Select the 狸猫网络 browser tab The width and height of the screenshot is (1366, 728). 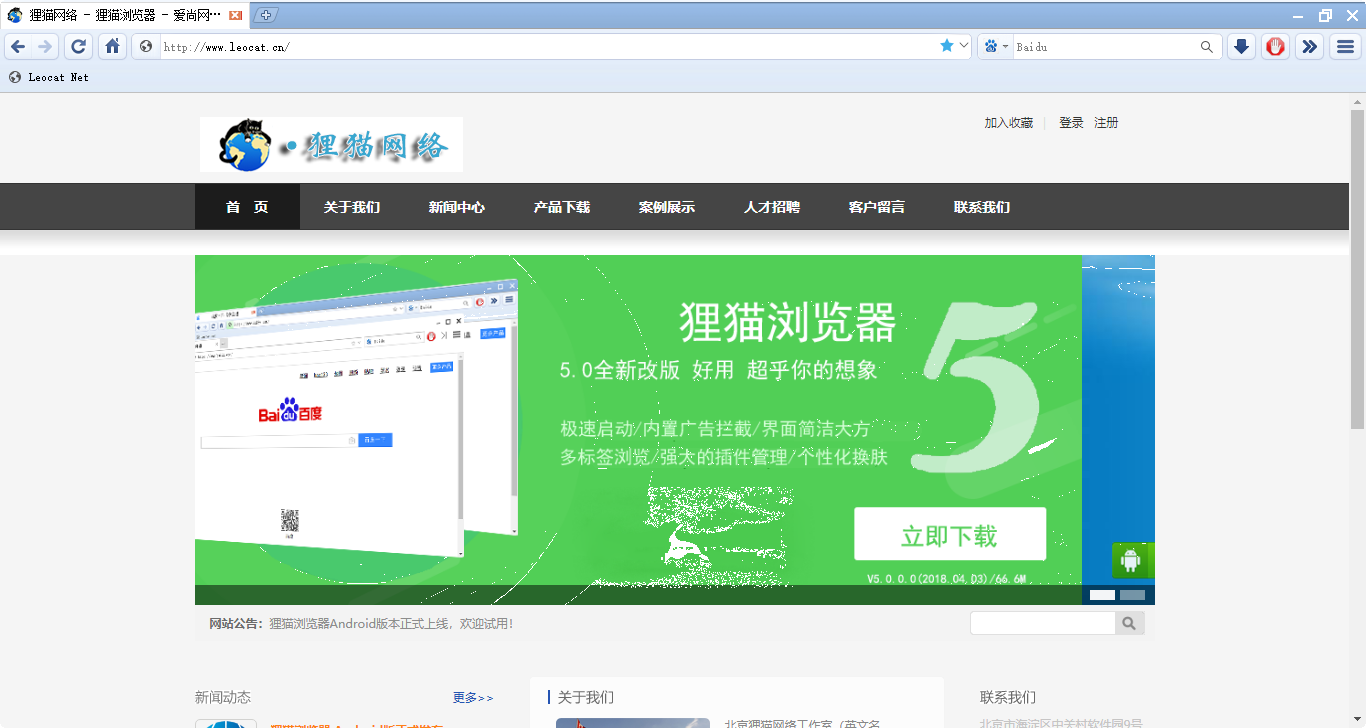(x=124, y=16)
